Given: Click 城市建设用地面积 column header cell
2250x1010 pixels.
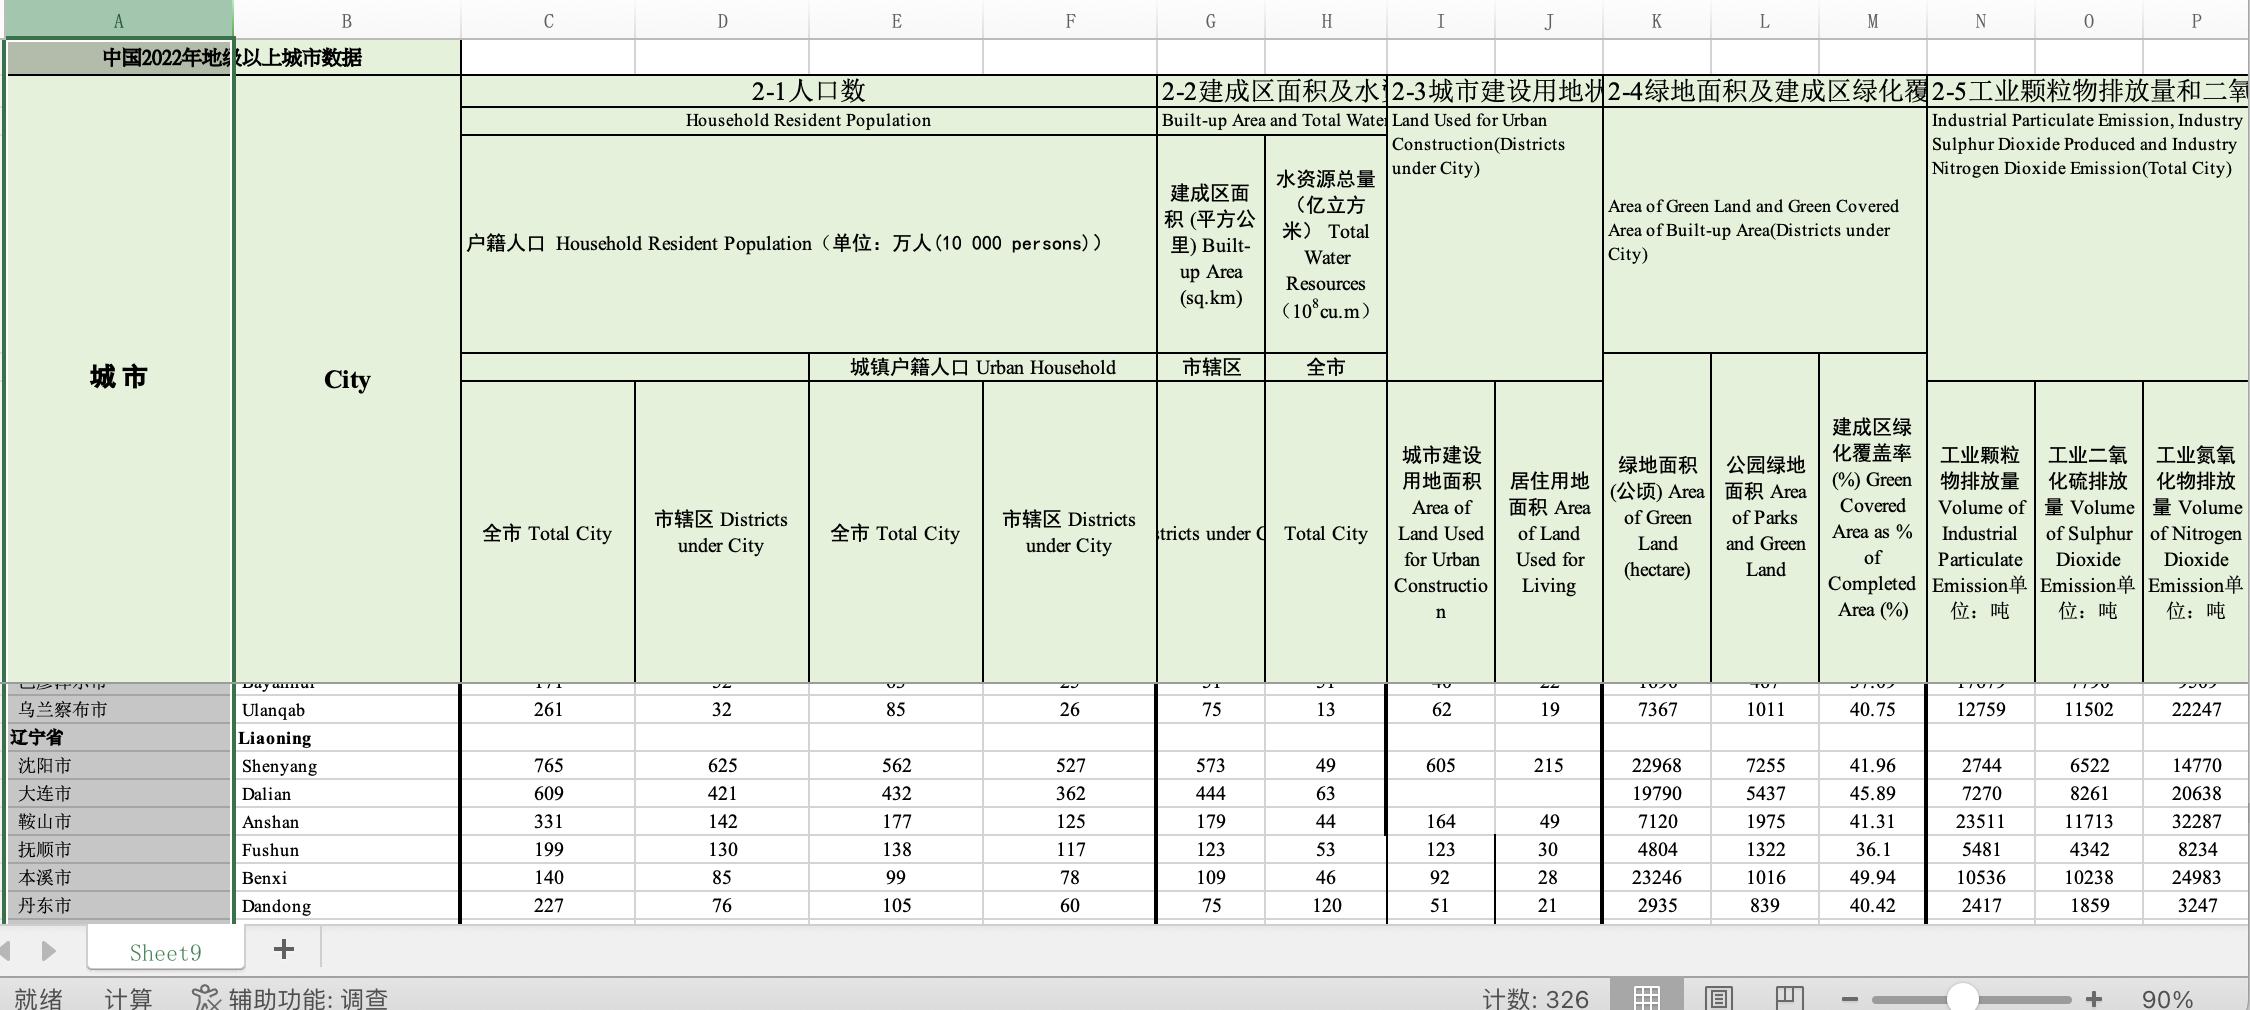Looking at the screenshot, I should coord(1441,532).
